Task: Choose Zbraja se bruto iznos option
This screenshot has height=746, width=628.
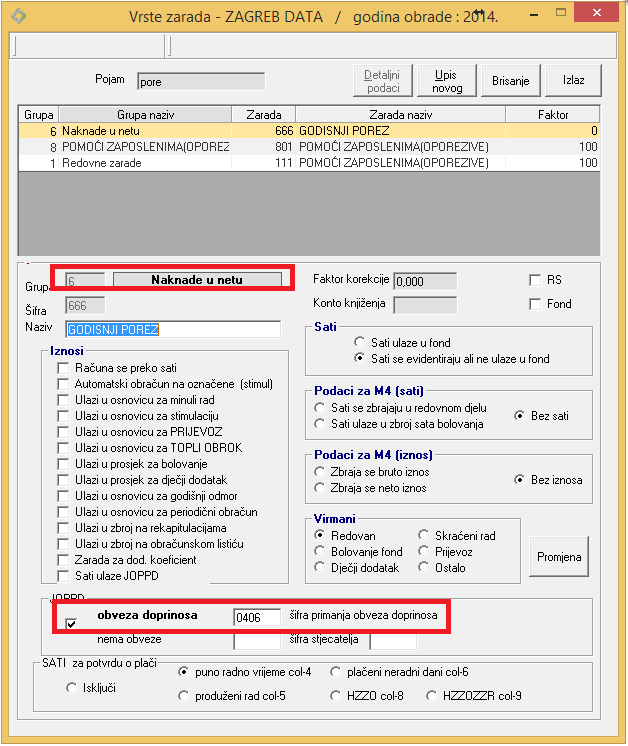Action: coord(321,472)
